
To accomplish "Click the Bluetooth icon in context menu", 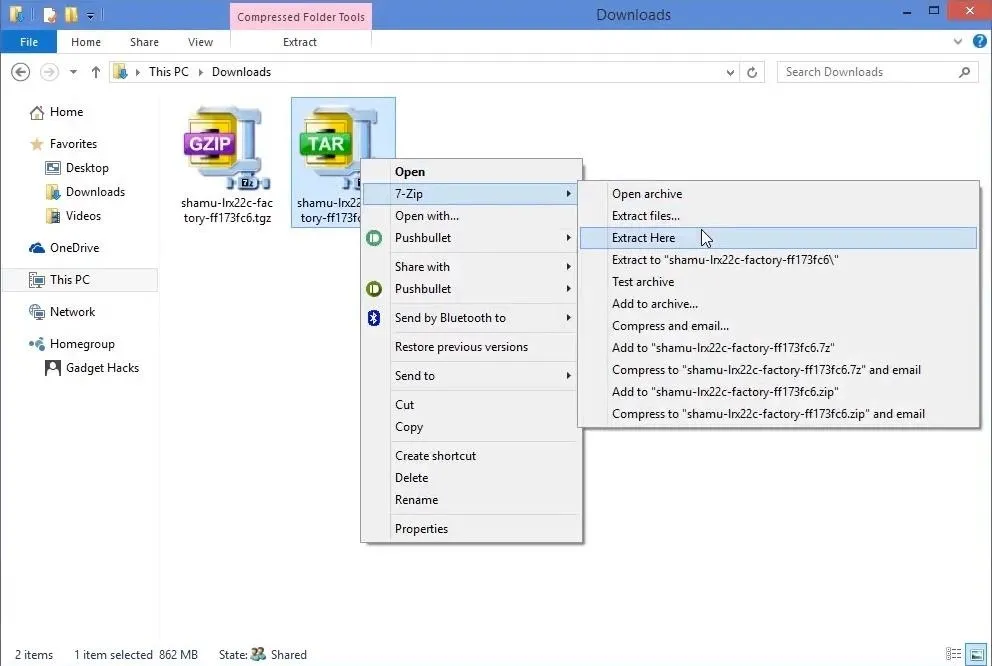I will tap(374, 318).
